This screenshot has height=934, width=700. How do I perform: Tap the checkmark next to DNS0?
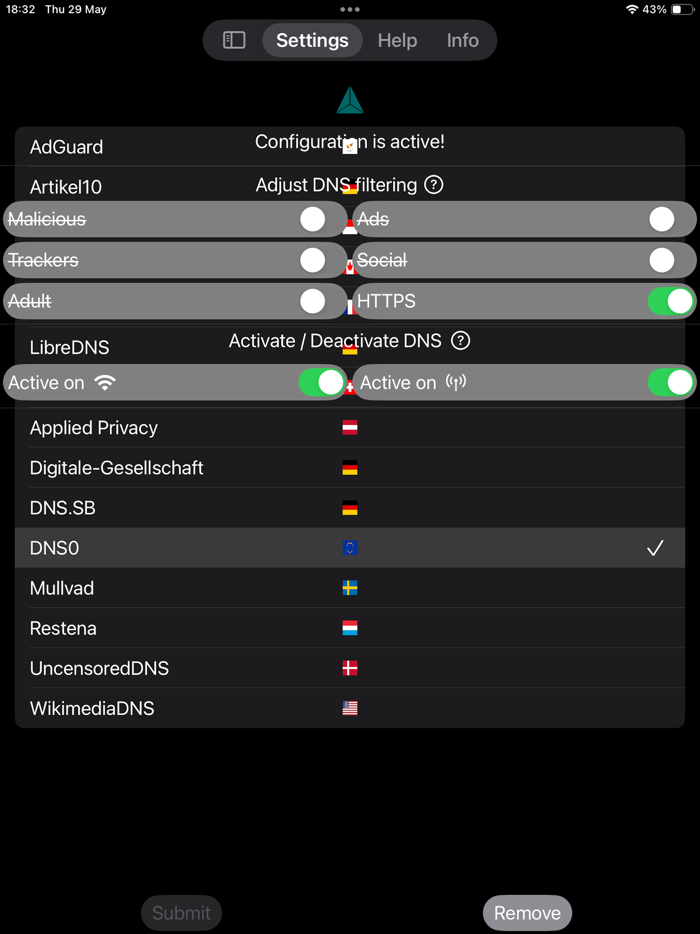[x=656, y=548]
